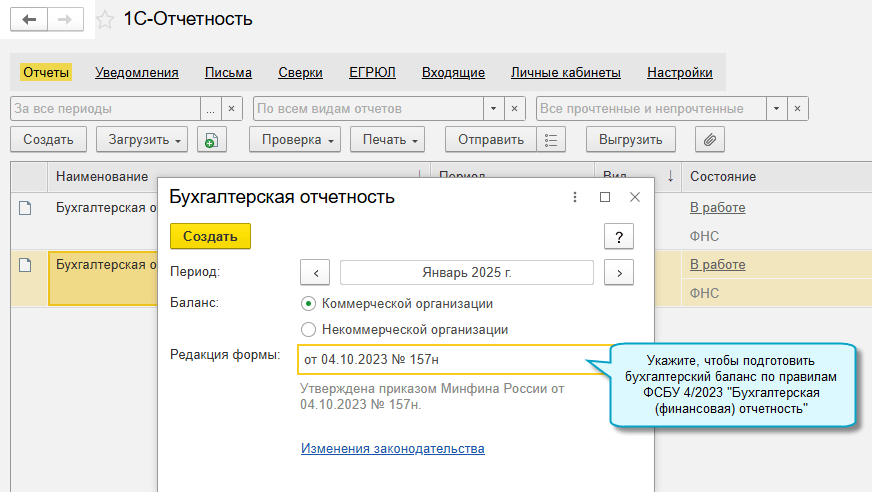Expand the report types dropdown arrow
Image resolution: width=872 pixels, height=492 pixels.
pyautogui.click(x=493, y=108)
